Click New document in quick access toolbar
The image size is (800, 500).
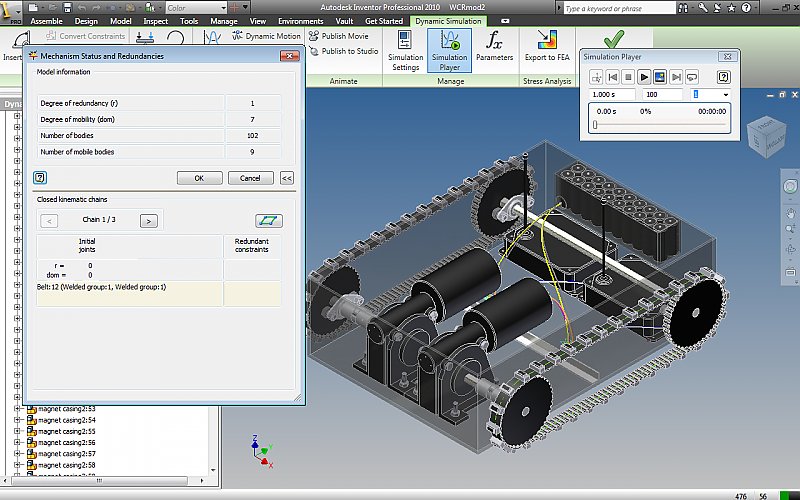pyautogui.click(x=33, y=8)
